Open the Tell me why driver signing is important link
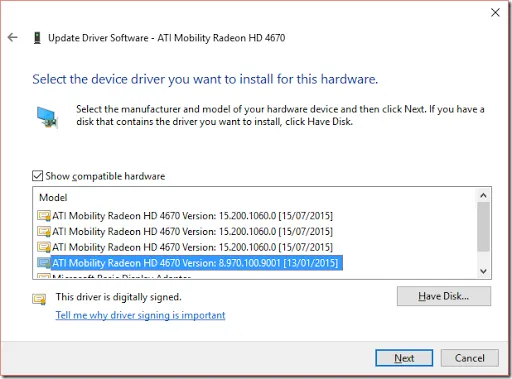Image resolution: width=512 pixels, height=379 pixels. coord(140,315)
